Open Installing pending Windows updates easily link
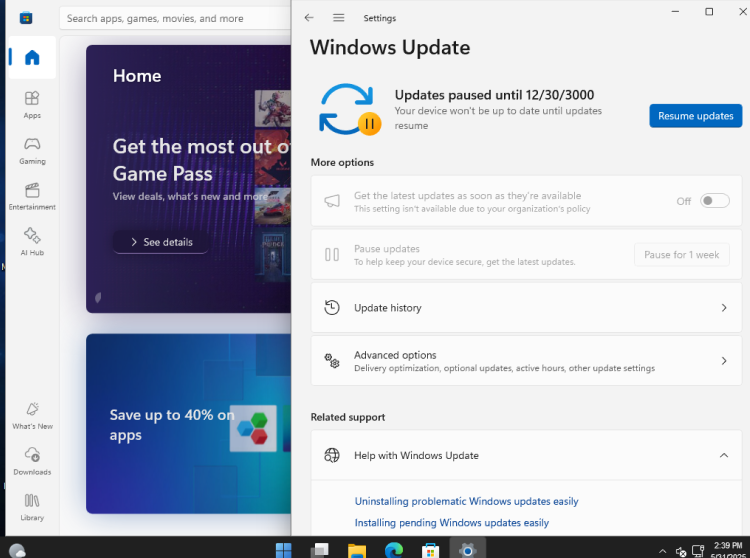Viewport: 750px width, 558px height. click(x=452, y=523)
